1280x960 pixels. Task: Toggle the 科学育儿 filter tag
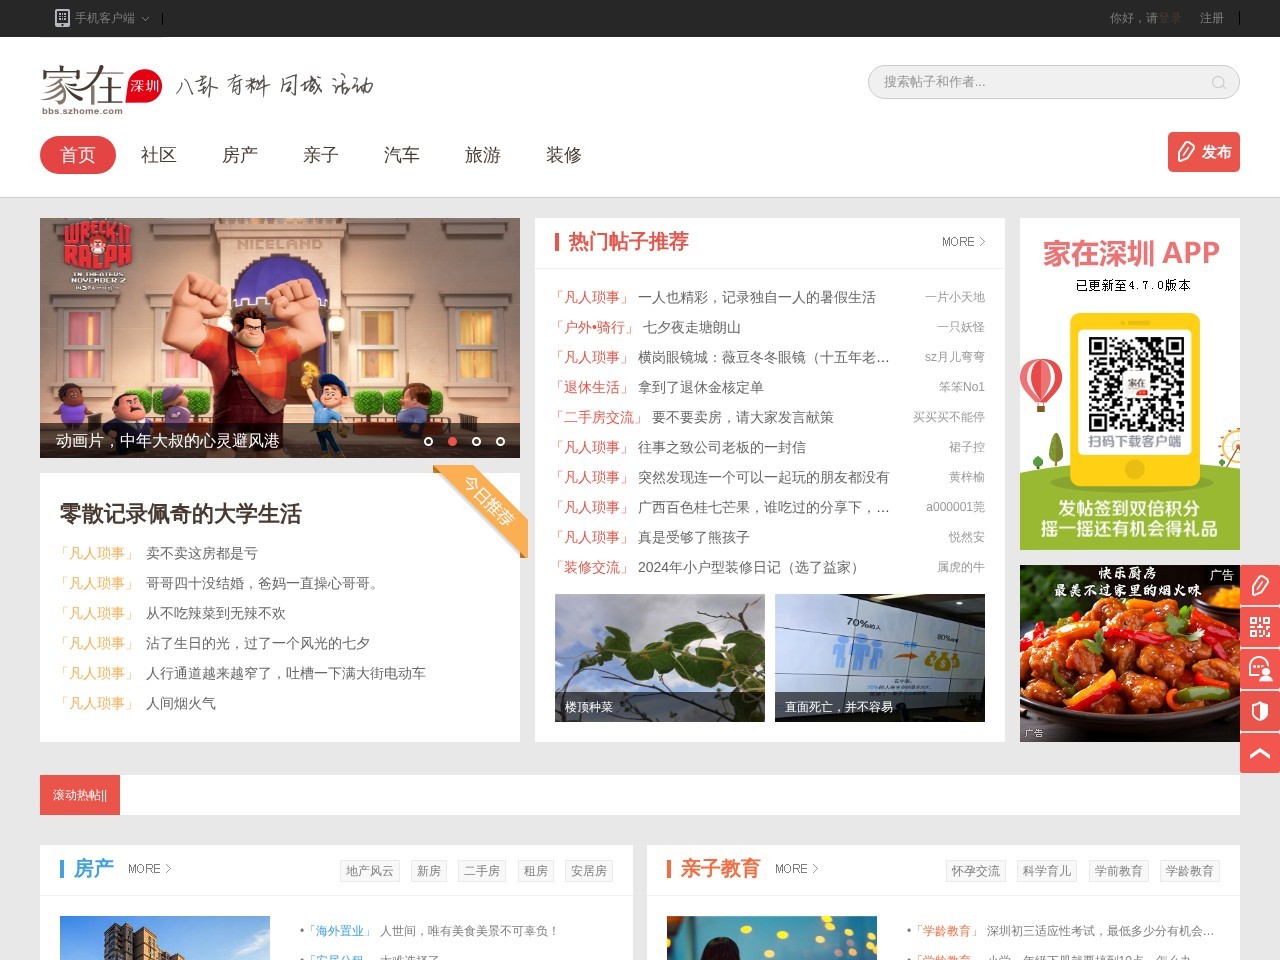click(1047, 871)
